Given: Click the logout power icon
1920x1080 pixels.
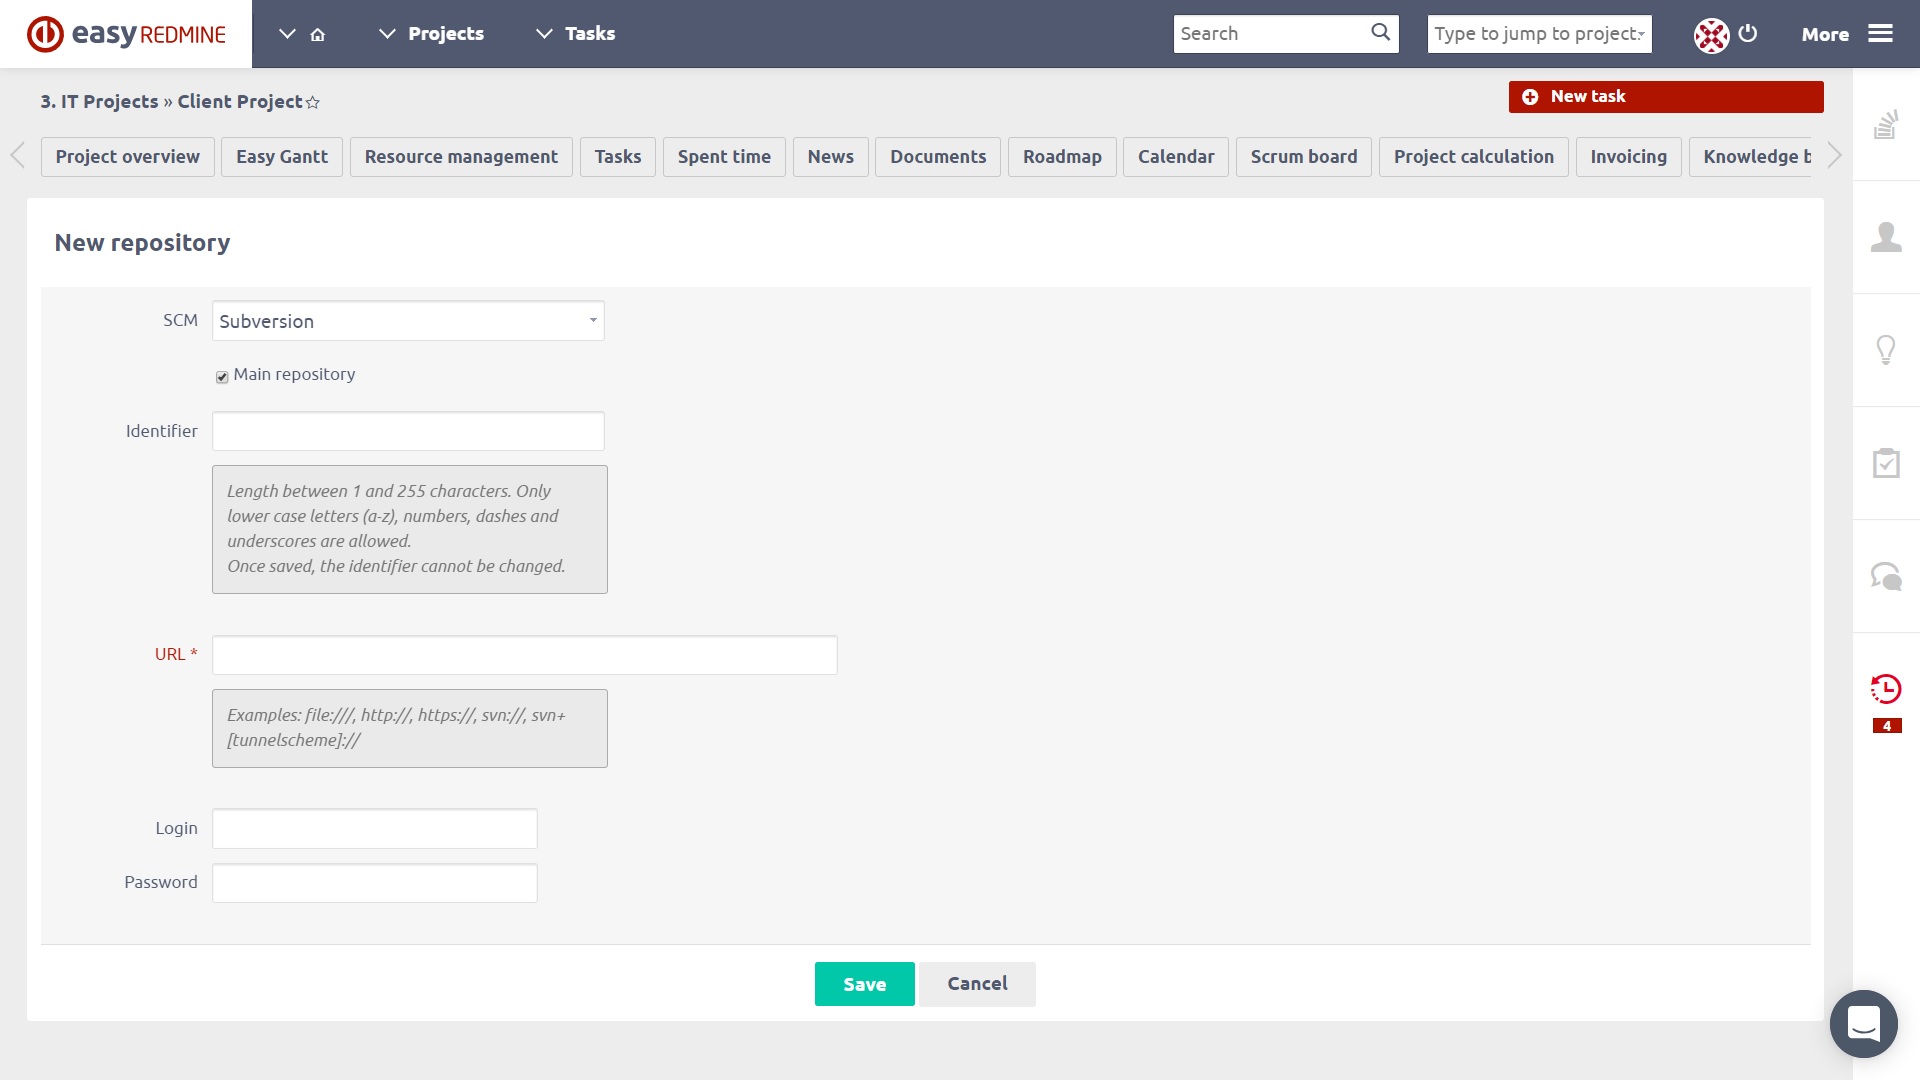Looking at the screenshot, I should point(1748,33).
